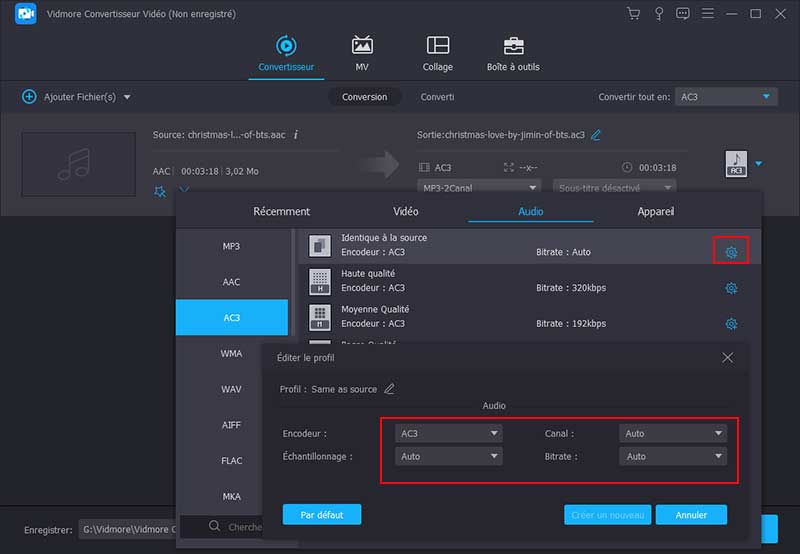Open the Bitrate dropdown
This screenshot has height=554, width=800.
coord(673,456)
